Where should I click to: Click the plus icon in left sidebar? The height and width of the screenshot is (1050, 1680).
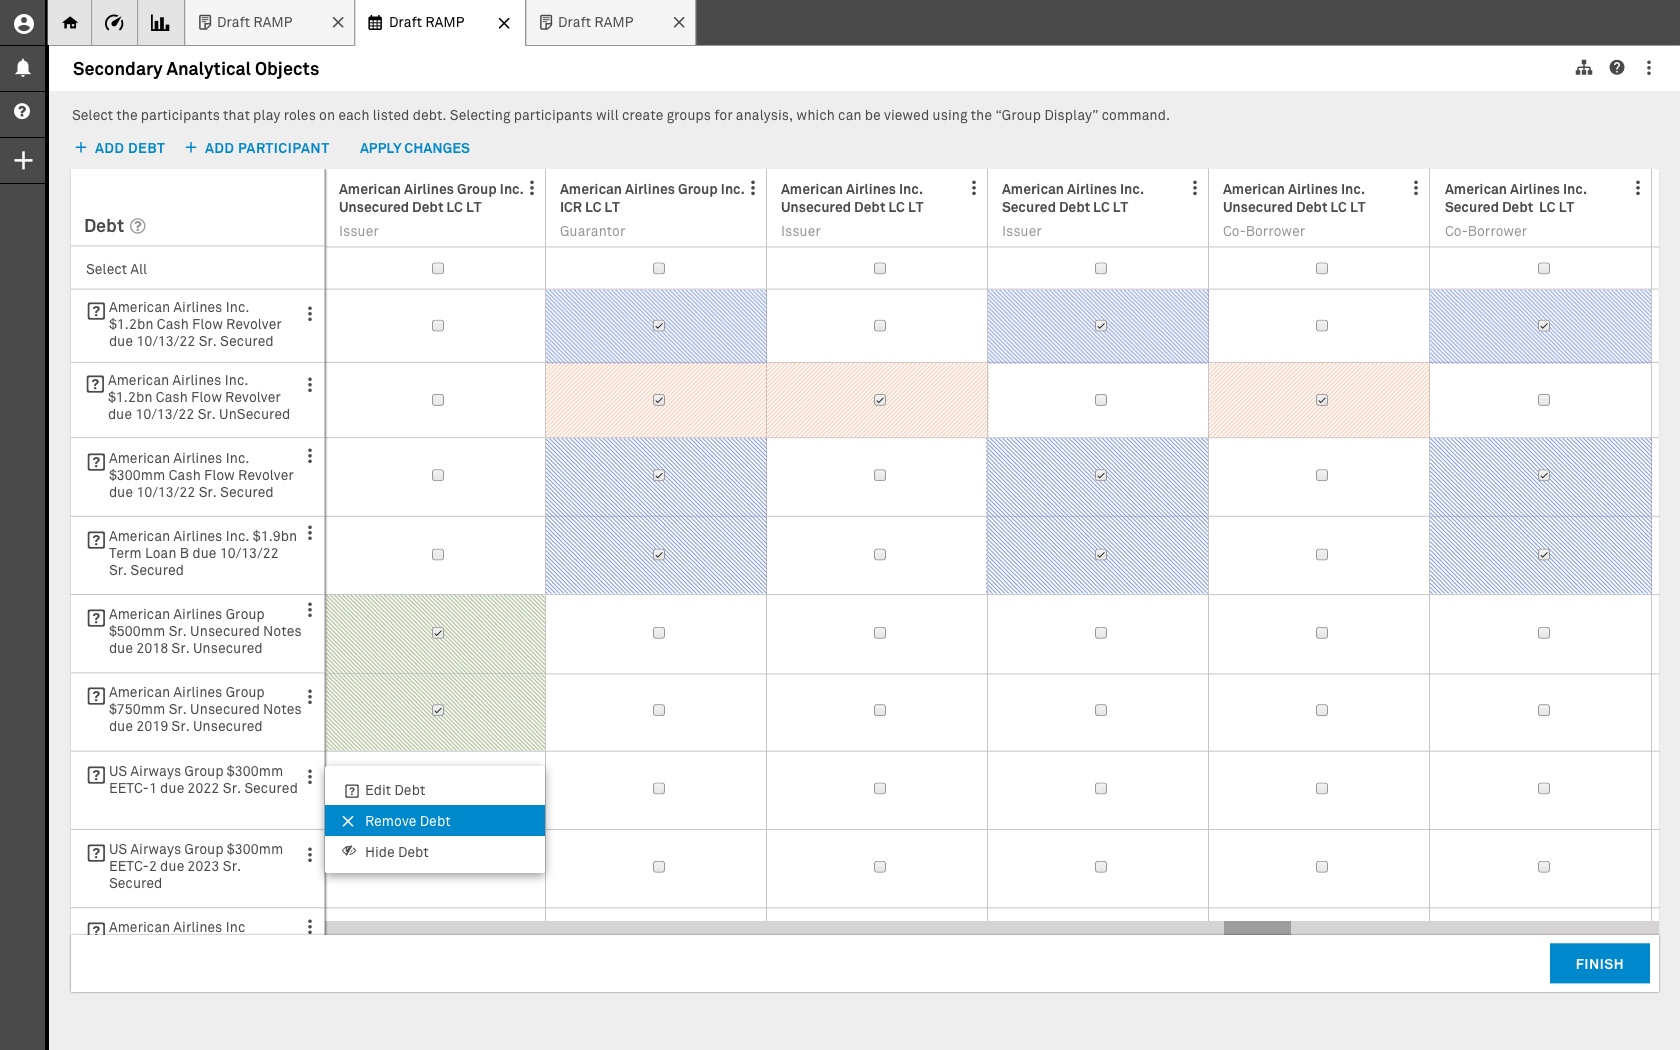coord(23,160)
